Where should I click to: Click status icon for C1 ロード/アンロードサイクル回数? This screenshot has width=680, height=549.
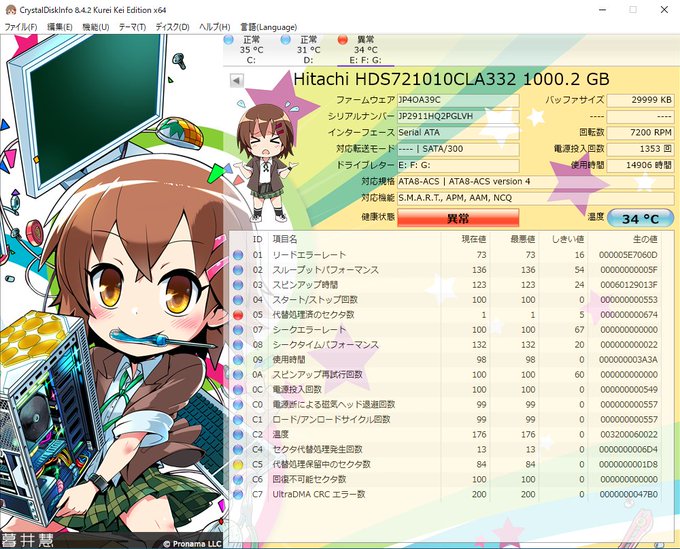coord(238,419)
